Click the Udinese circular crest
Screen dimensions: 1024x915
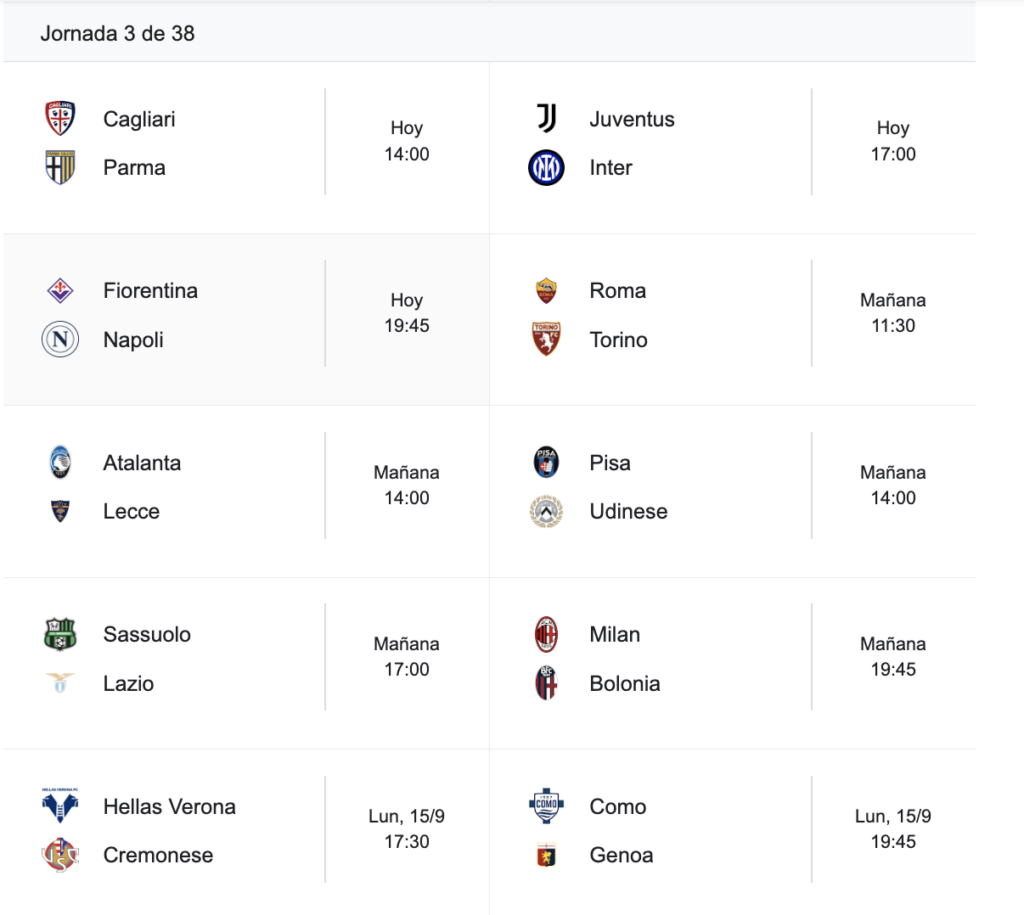(x=546, y=512)
